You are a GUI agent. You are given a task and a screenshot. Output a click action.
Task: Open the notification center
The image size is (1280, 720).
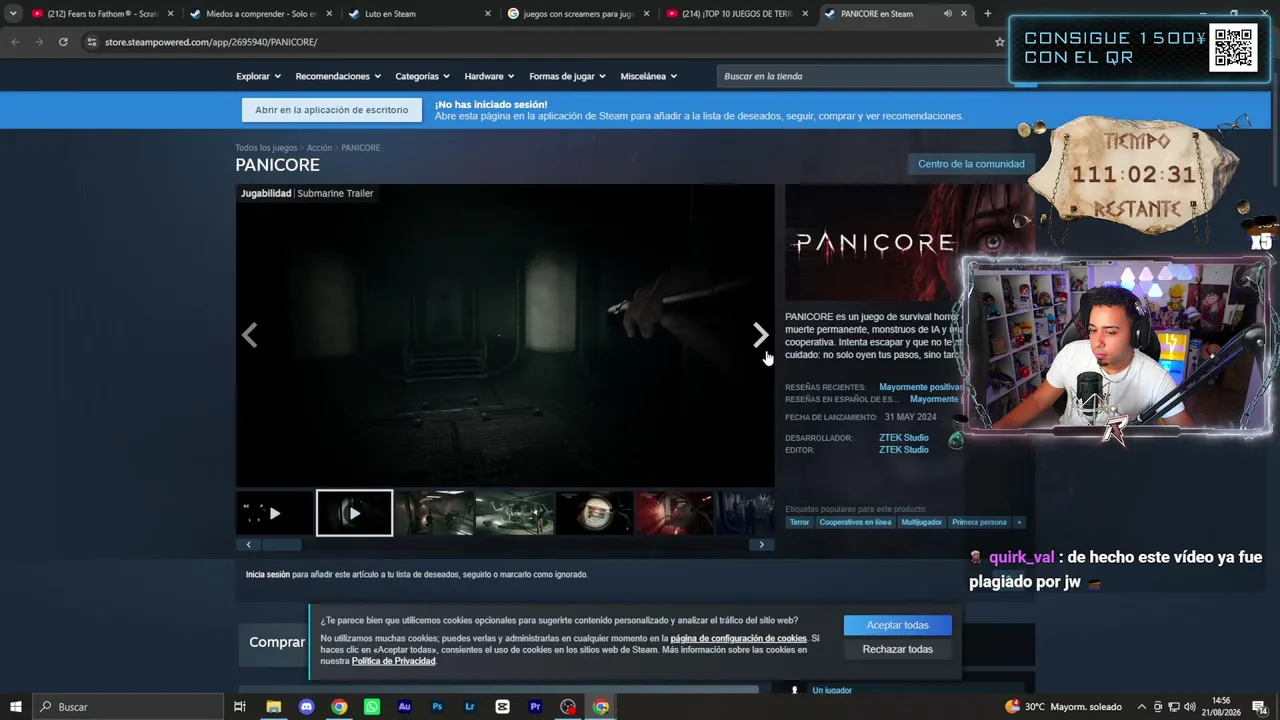click(1262, 707)
